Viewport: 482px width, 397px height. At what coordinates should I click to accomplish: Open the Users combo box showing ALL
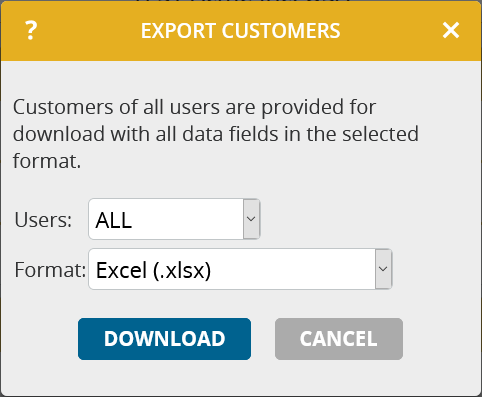[x=174, y=219]
